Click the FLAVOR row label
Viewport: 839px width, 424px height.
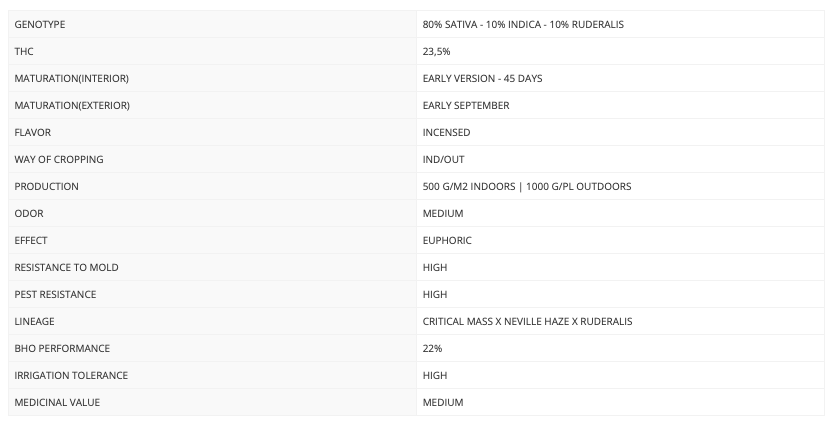point(33,132)
